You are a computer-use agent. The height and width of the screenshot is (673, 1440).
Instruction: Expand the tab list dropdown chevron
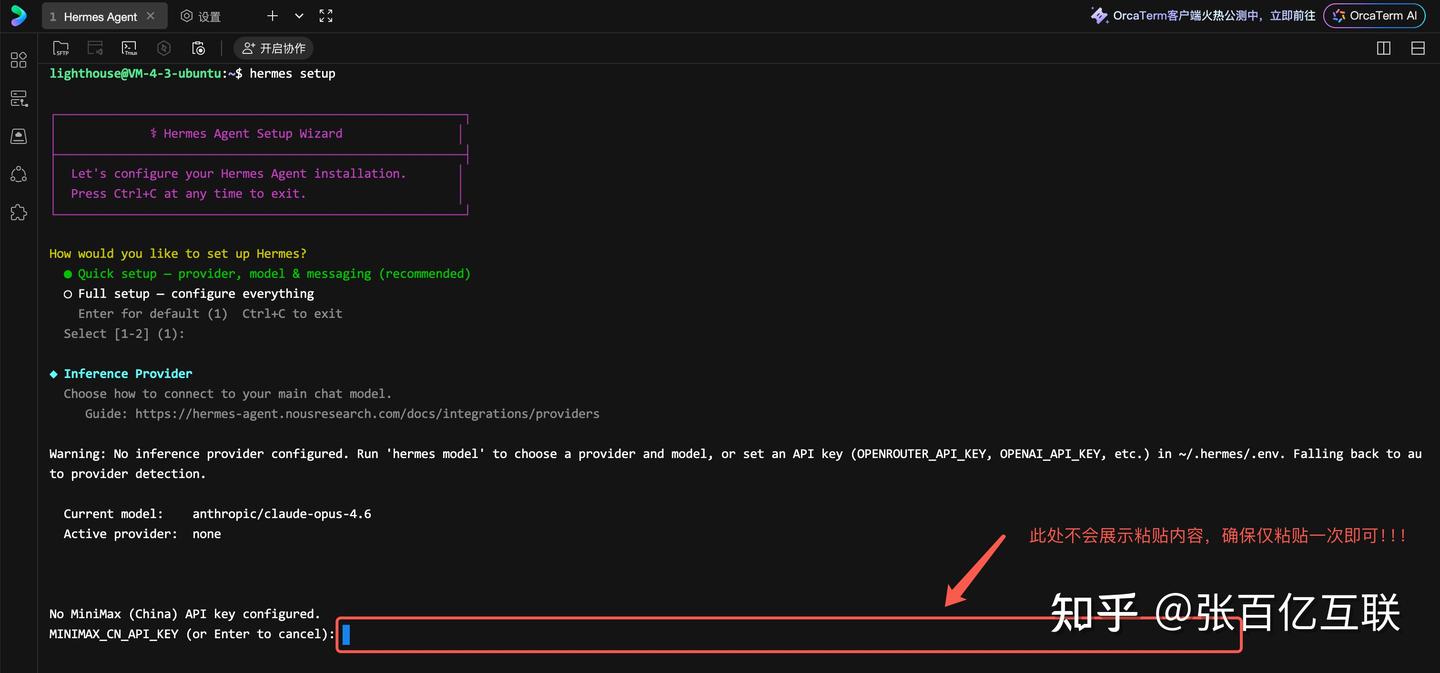point(299,16)
